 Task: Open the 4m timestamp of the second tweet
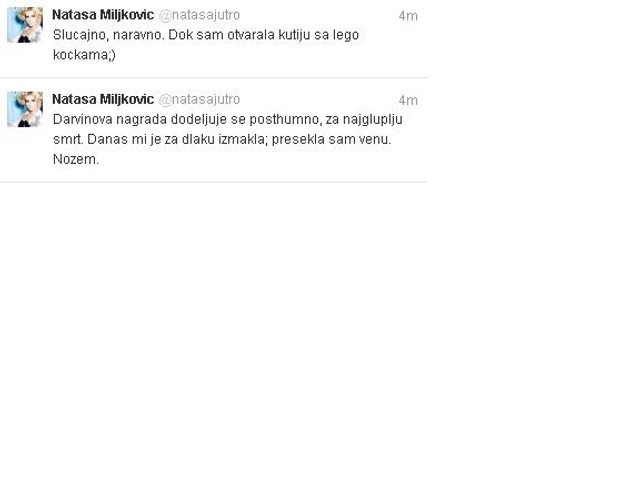point(408,100)
